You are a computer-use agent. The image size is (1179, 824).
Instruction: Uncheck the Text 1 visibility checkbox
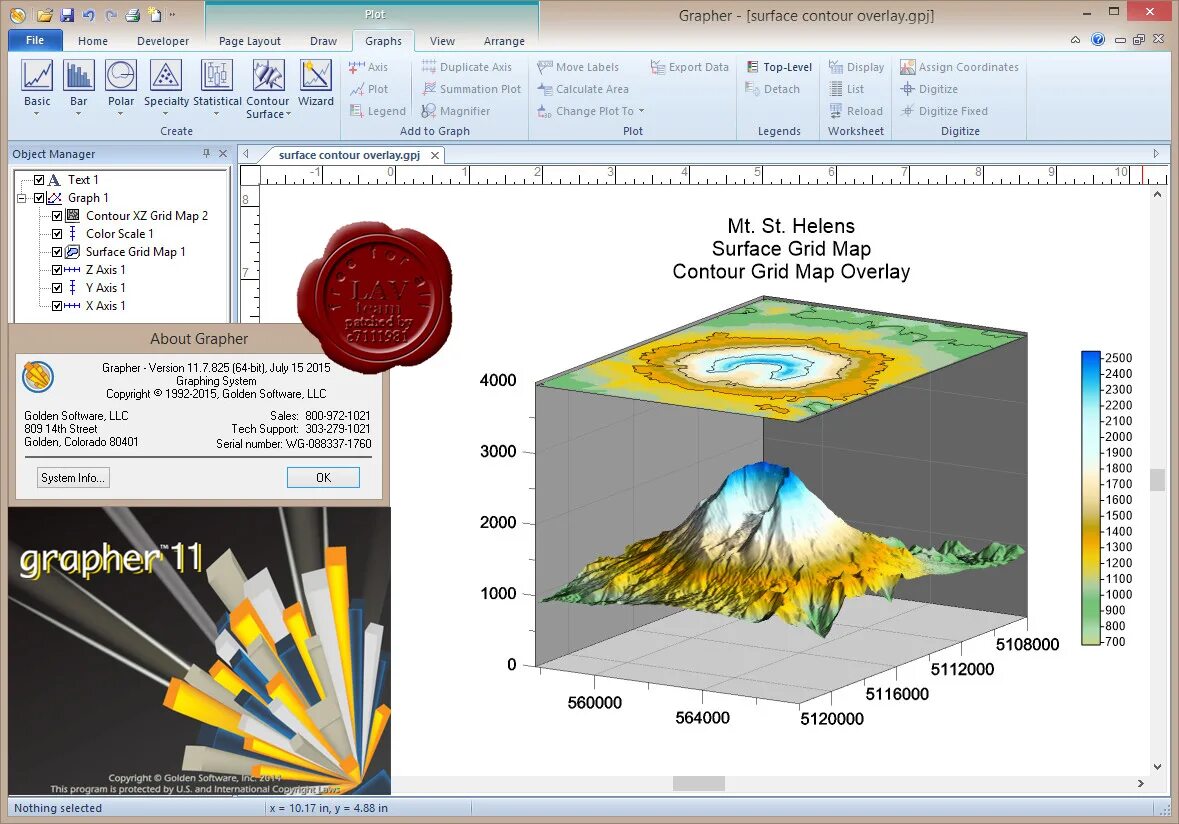click(x=39, y=180)
